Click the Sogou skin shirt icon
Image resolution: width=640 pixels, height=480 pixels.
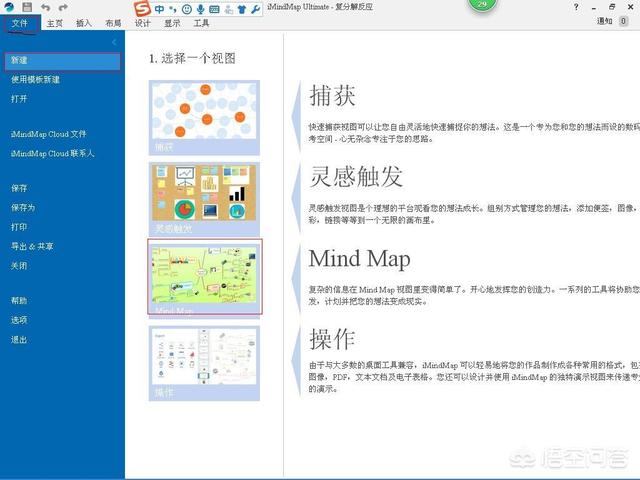[x=243, y=8]
